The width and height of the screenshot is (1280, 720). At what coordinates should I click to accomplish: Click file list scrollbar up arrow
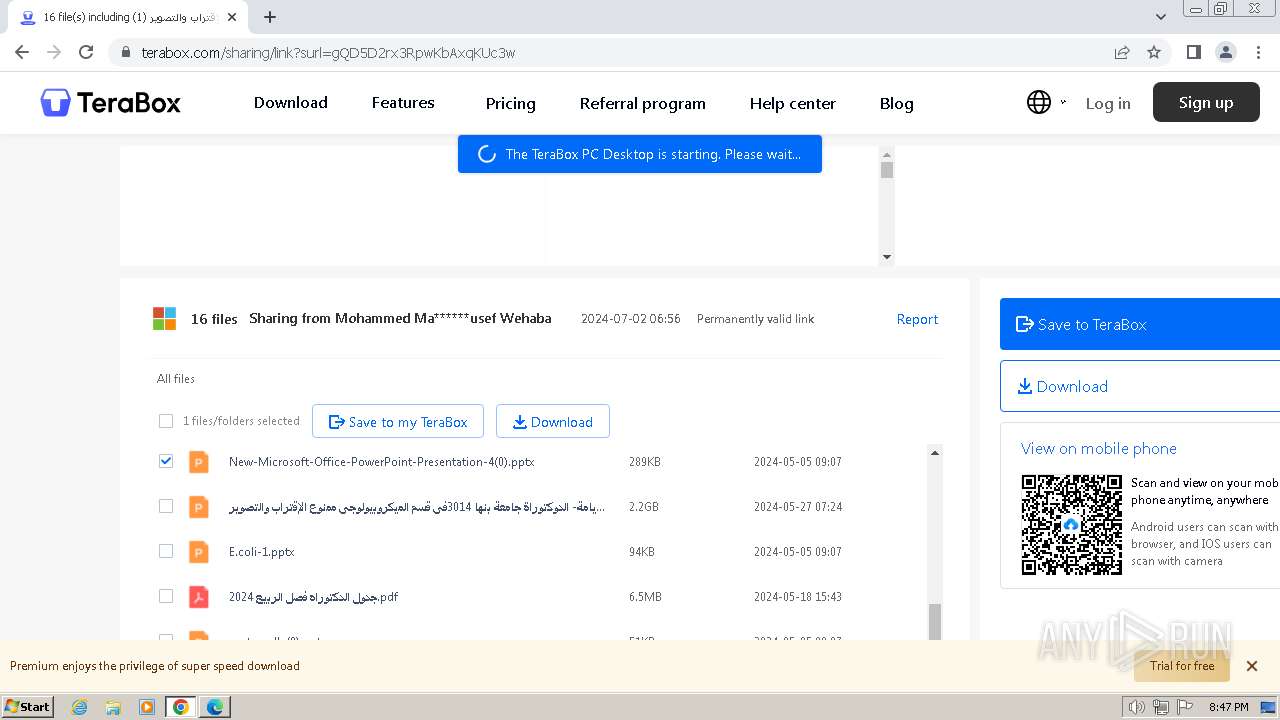pyautogui.click(x=935, y=453)
